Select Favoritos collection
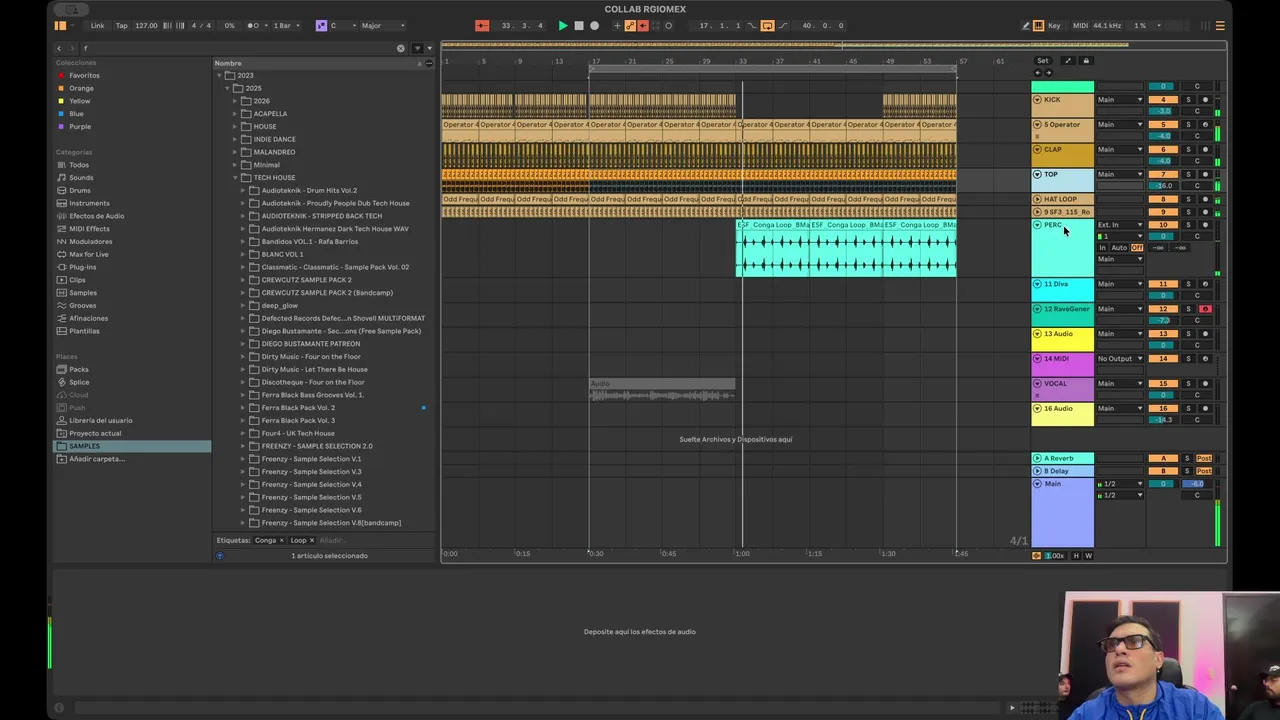This screenshot has height=720, width=1280. click(84, 75)
